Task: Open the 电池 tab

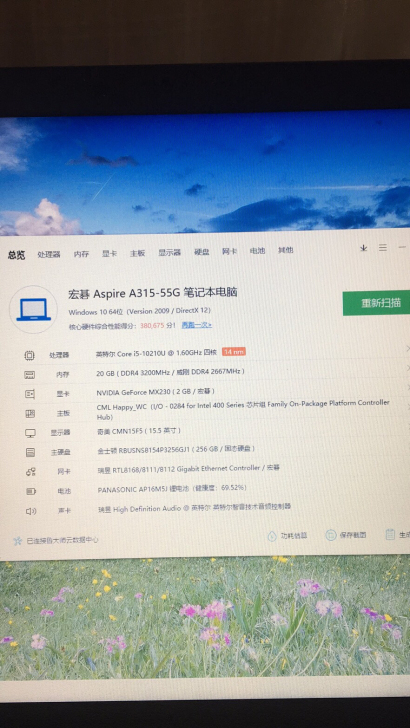Action: coord(257,251)
